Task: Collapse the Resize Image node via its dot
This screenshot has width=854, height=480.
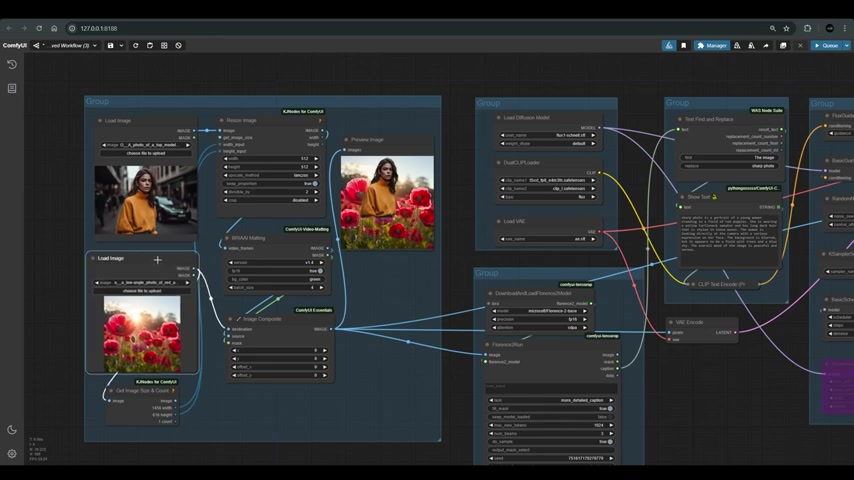Action: 221,120
